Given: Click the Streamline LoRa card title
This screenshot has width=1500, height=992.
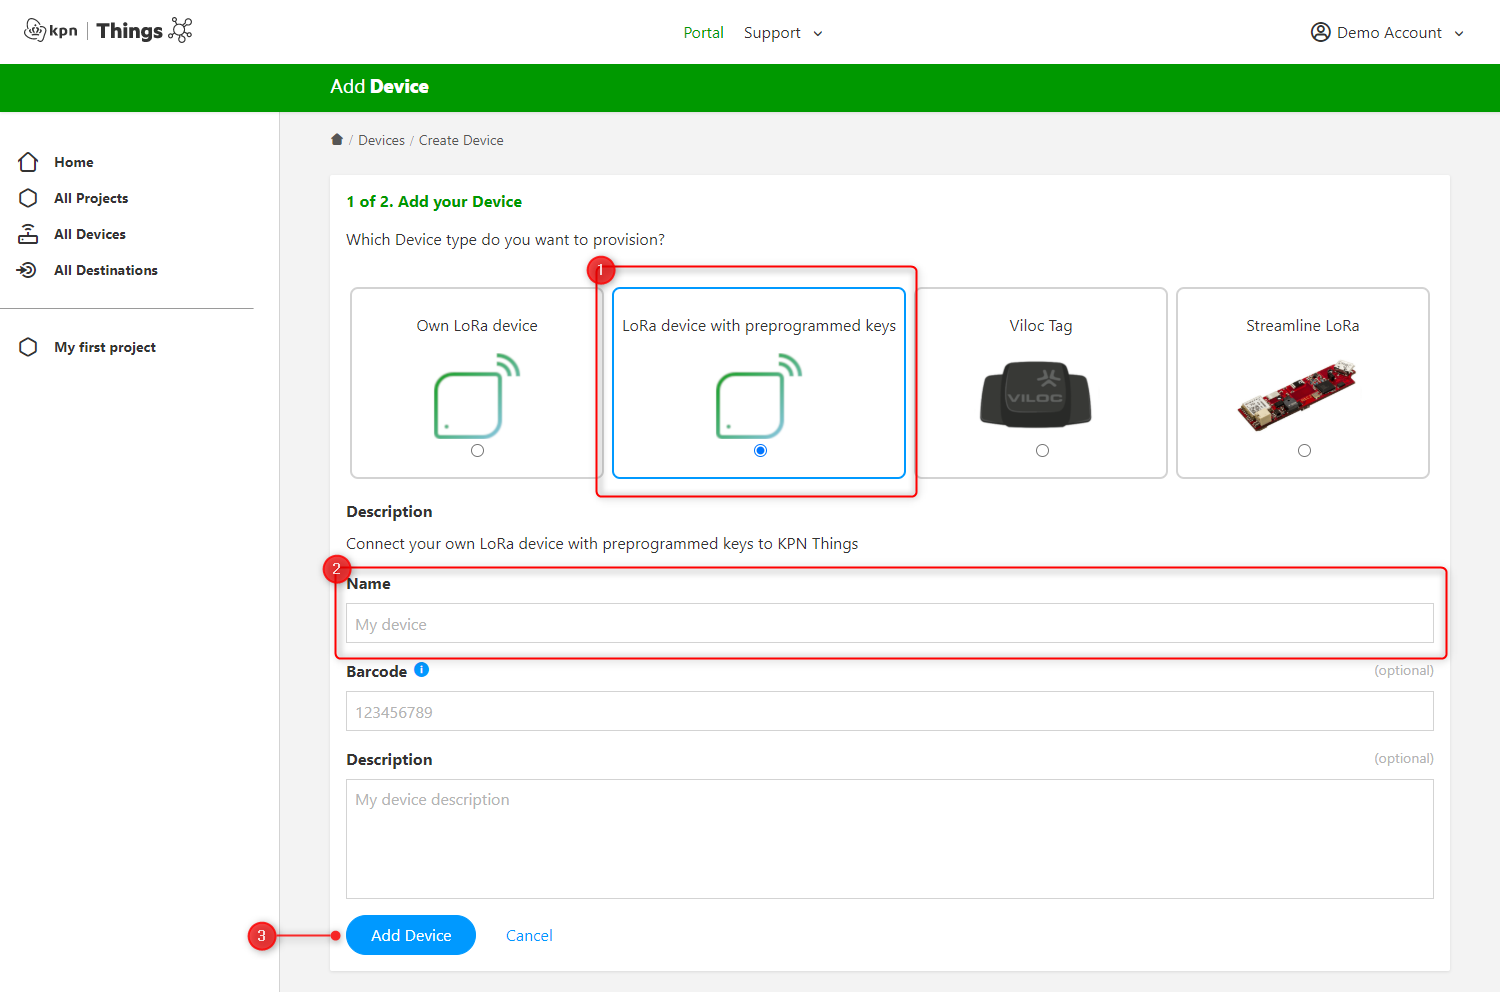Looking at the screenshot, I should click(x=1303, y=325).
